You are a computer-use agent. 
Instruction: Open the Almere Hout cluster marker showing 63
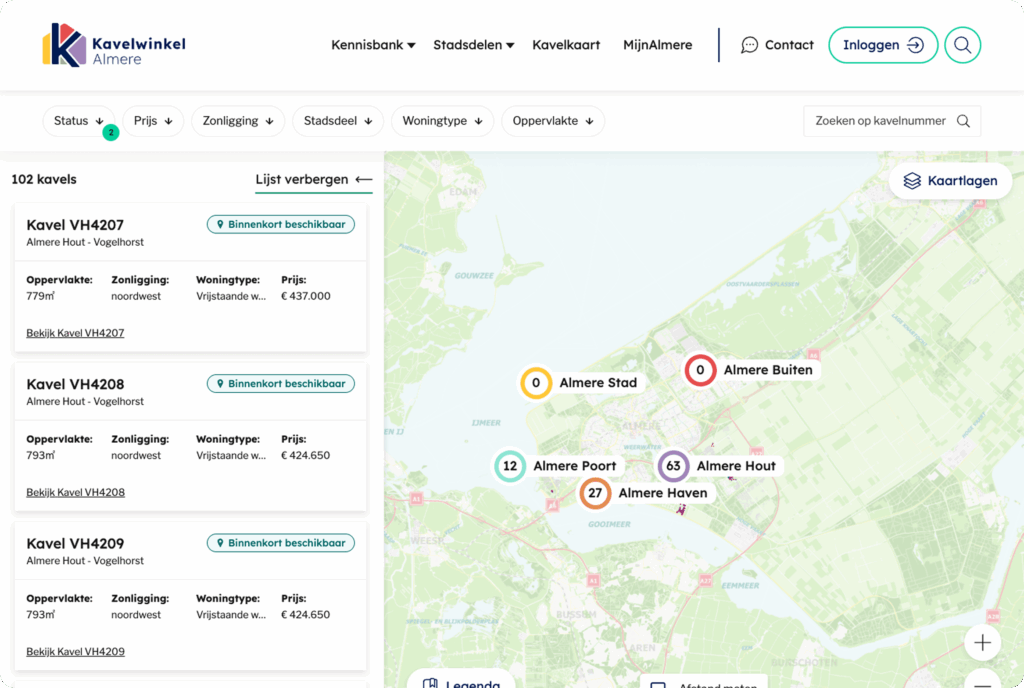[x=673, y=466]
